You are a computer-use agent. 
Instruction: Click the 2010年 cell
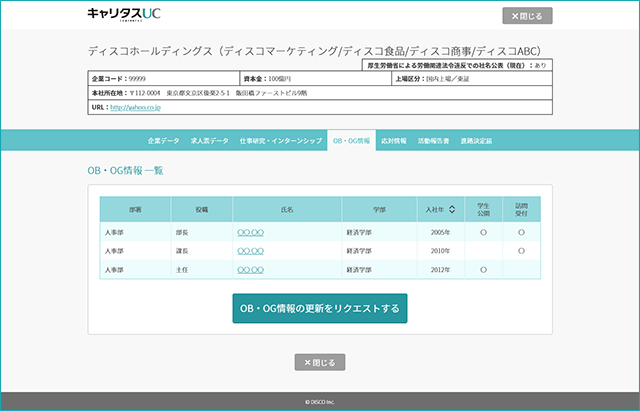click(440, 251)
